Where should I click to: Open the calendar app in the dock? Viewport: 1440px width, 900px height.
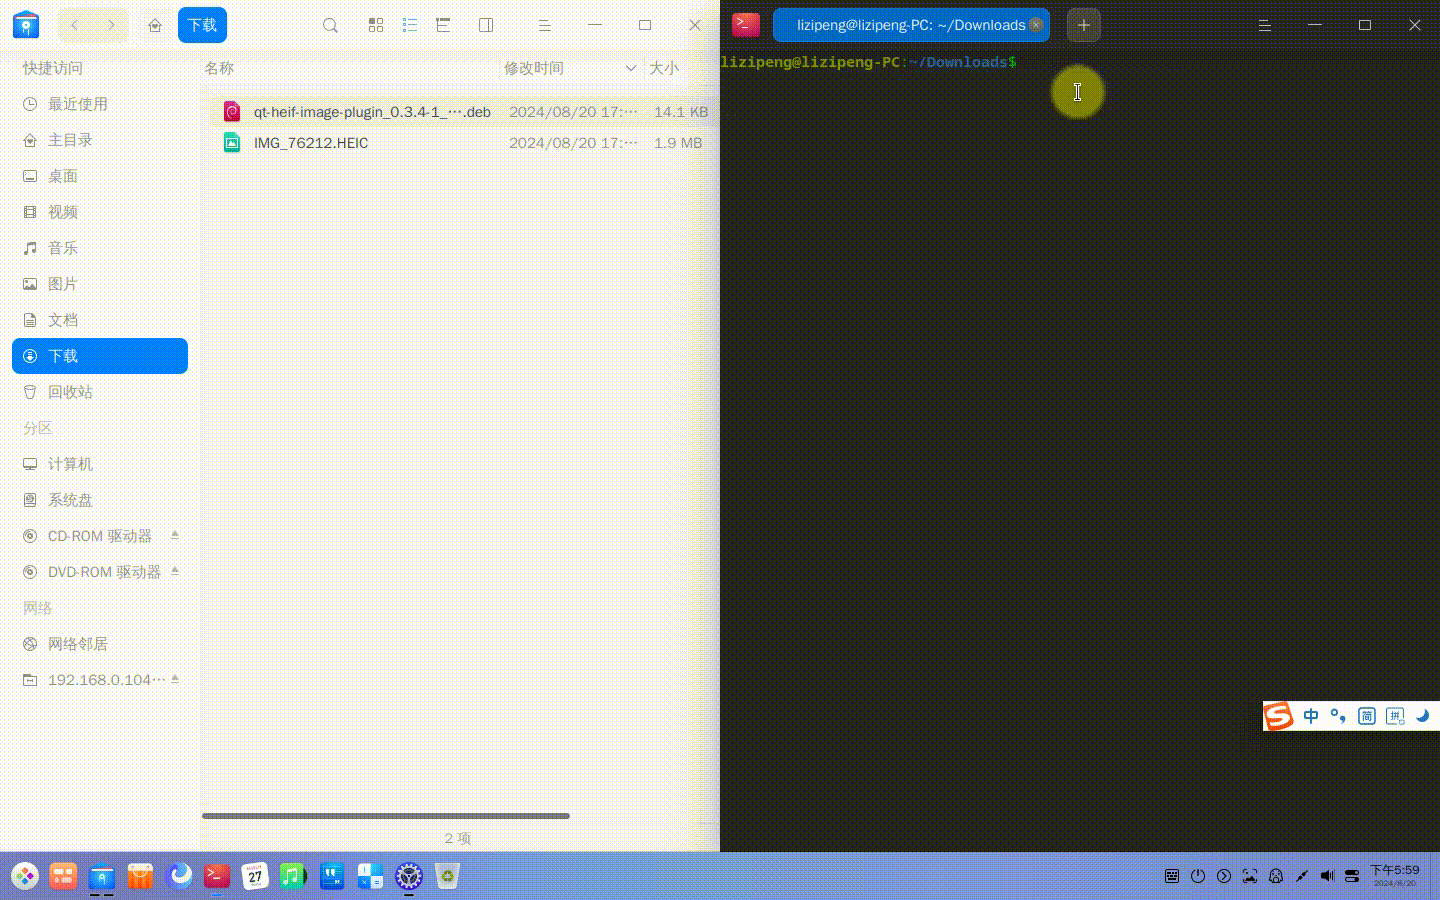coord(255,877)
